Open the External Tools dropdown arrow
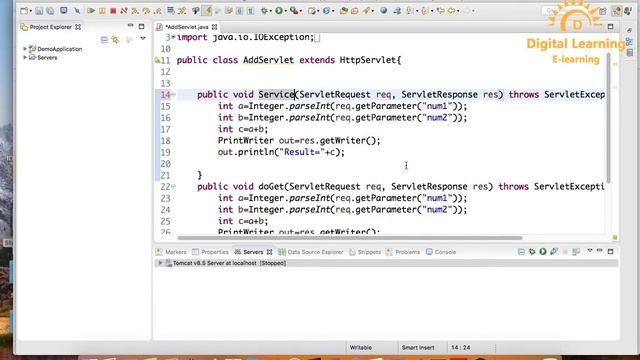The width and height of the screenshot is (640, 360). coord(301,11)
